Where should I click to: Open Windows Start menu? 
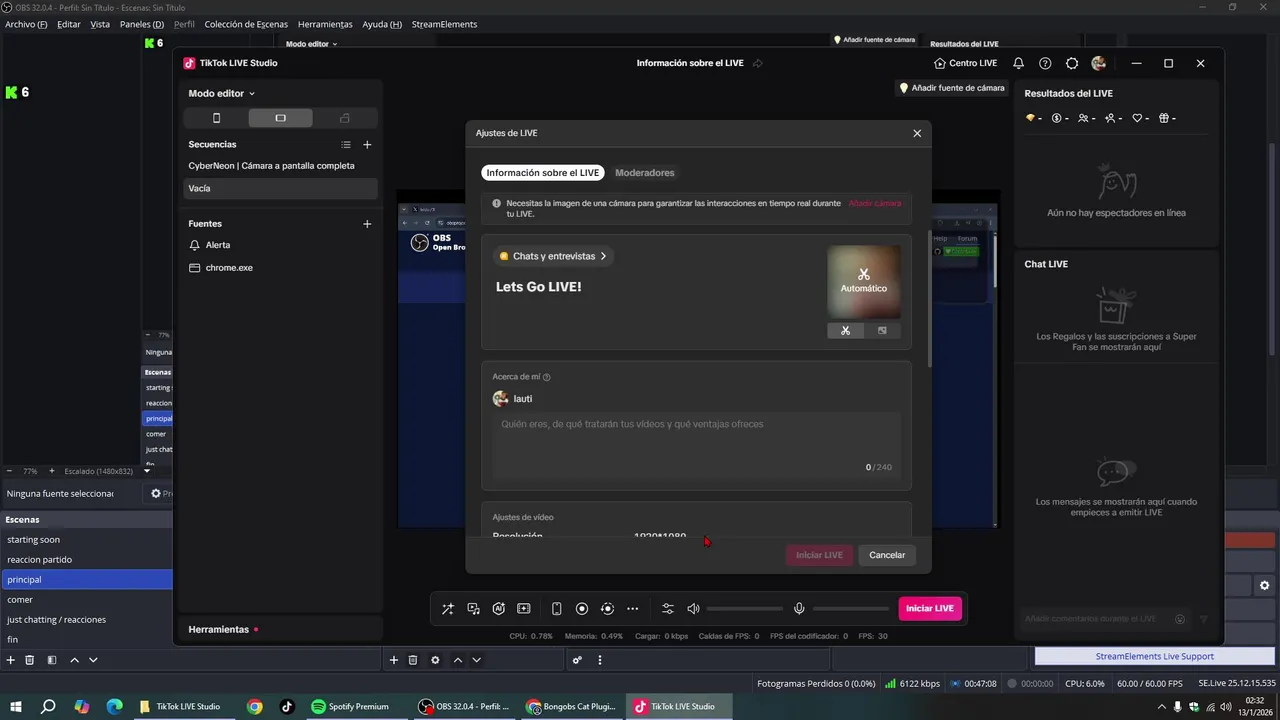tap(15, 707)
